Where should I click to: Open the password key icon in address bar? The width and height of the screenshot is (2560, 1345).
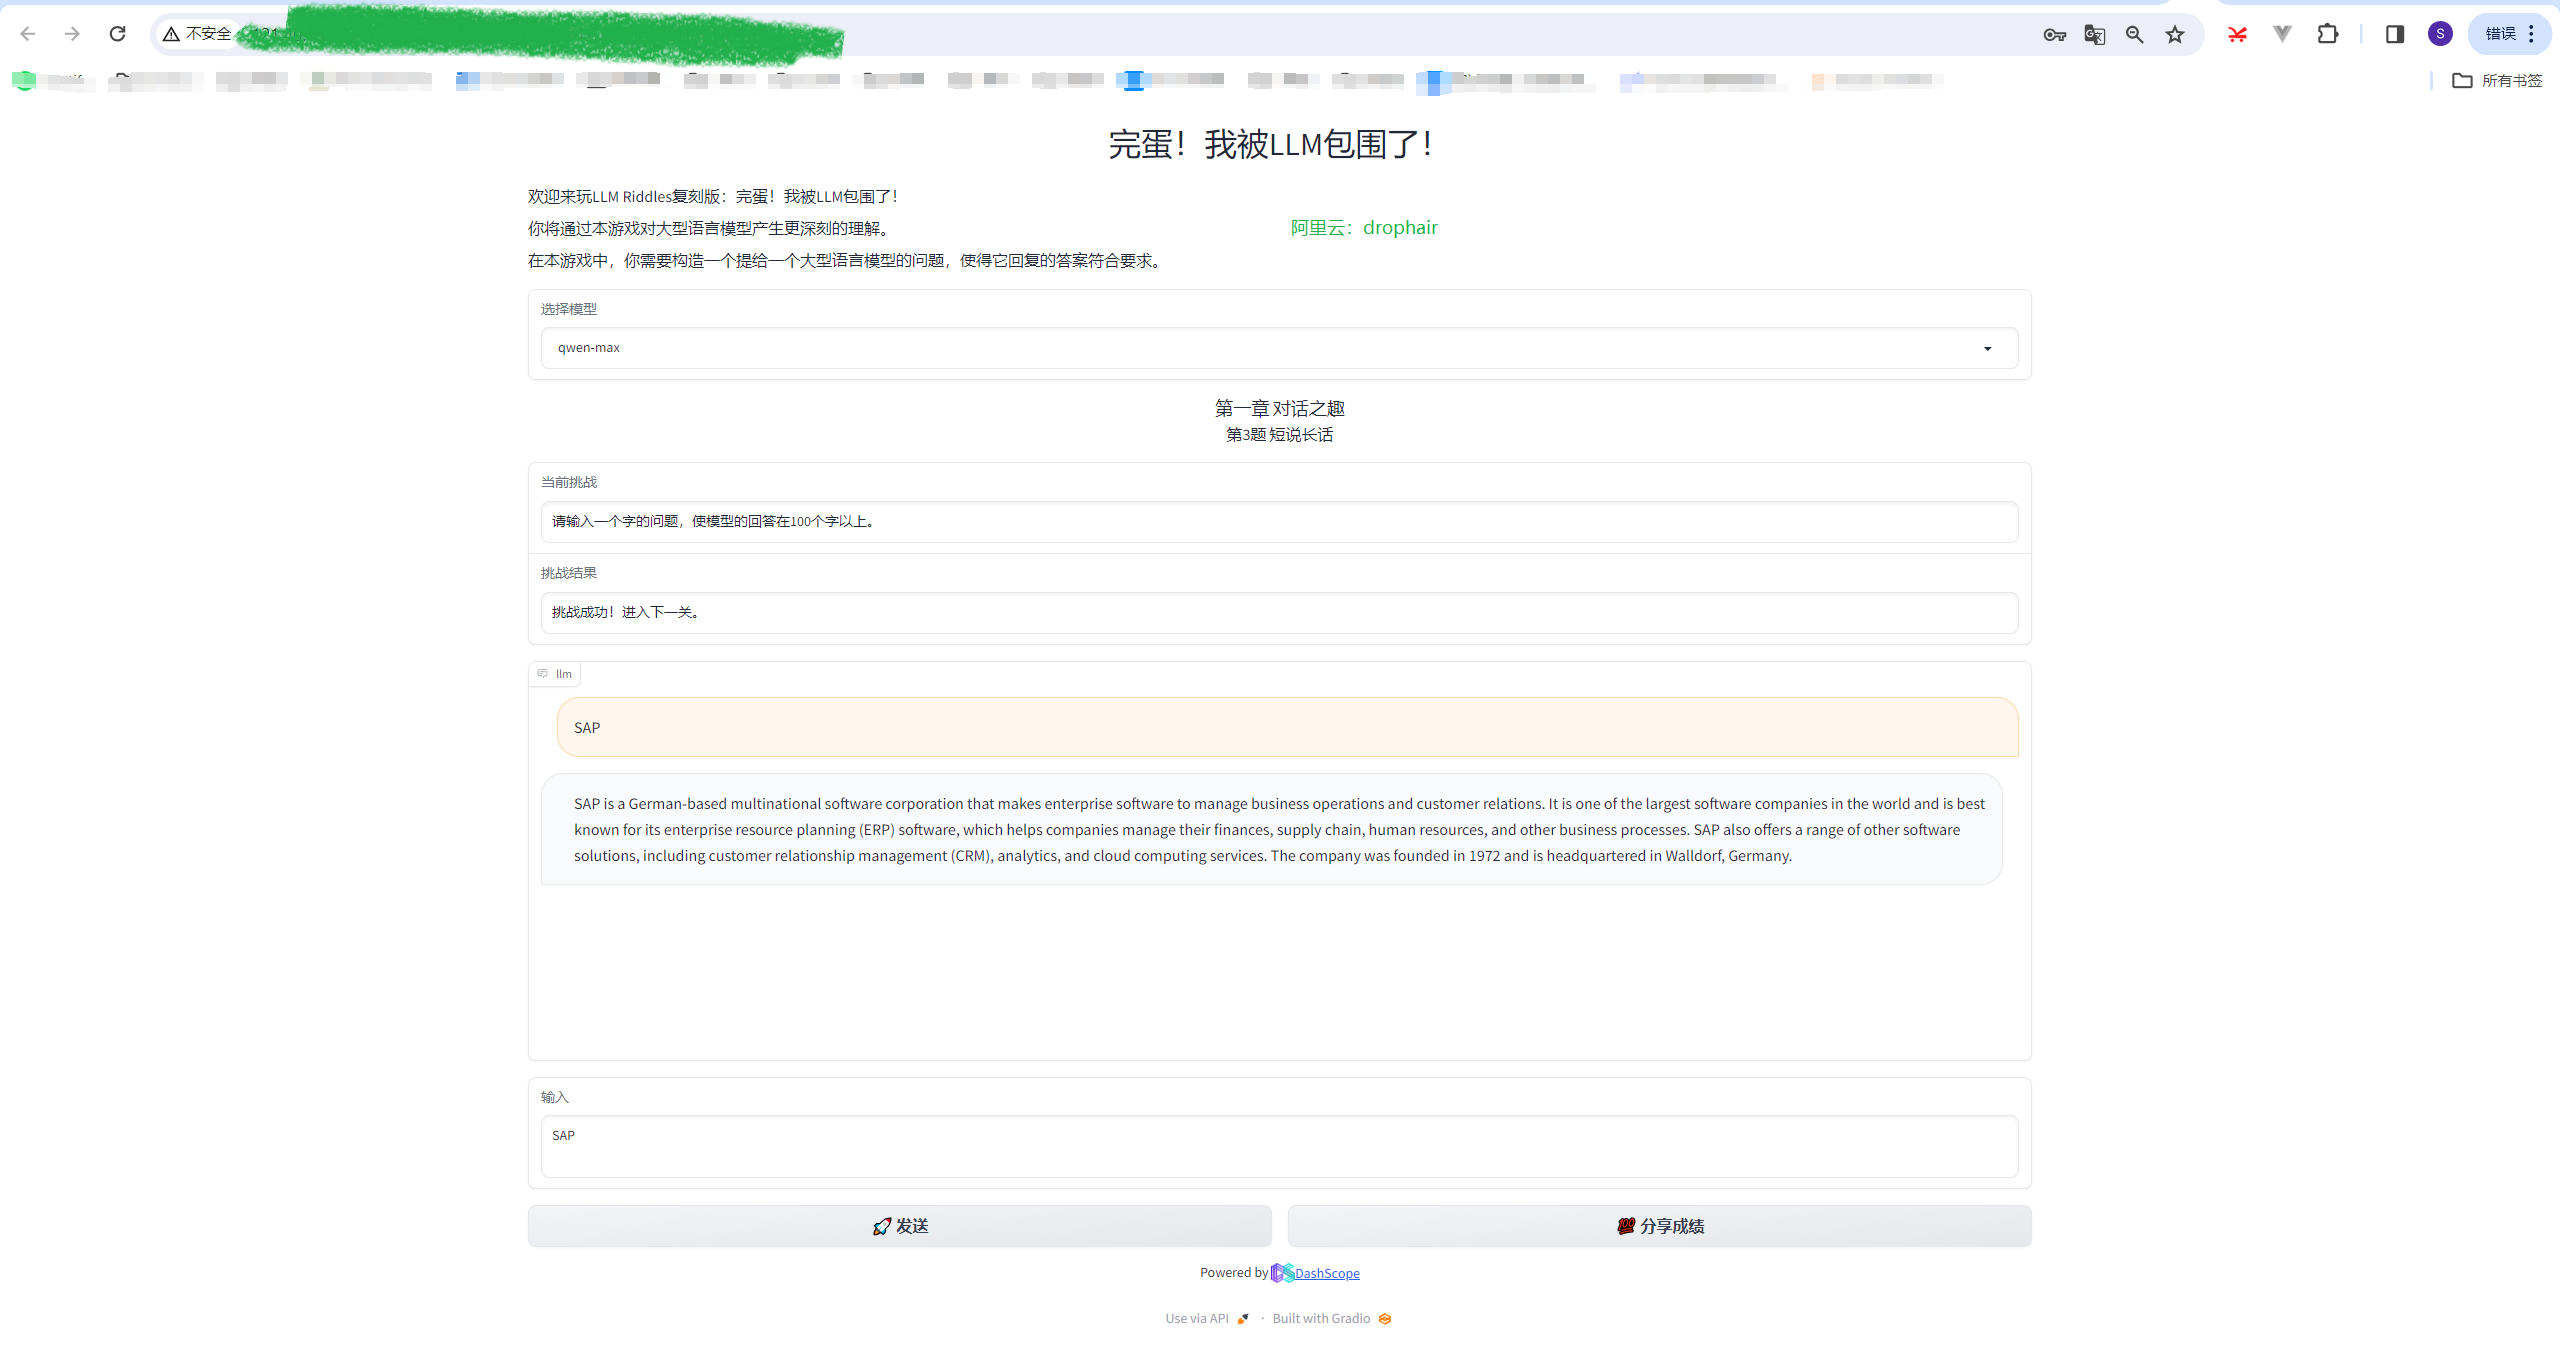coord(2054,35)
